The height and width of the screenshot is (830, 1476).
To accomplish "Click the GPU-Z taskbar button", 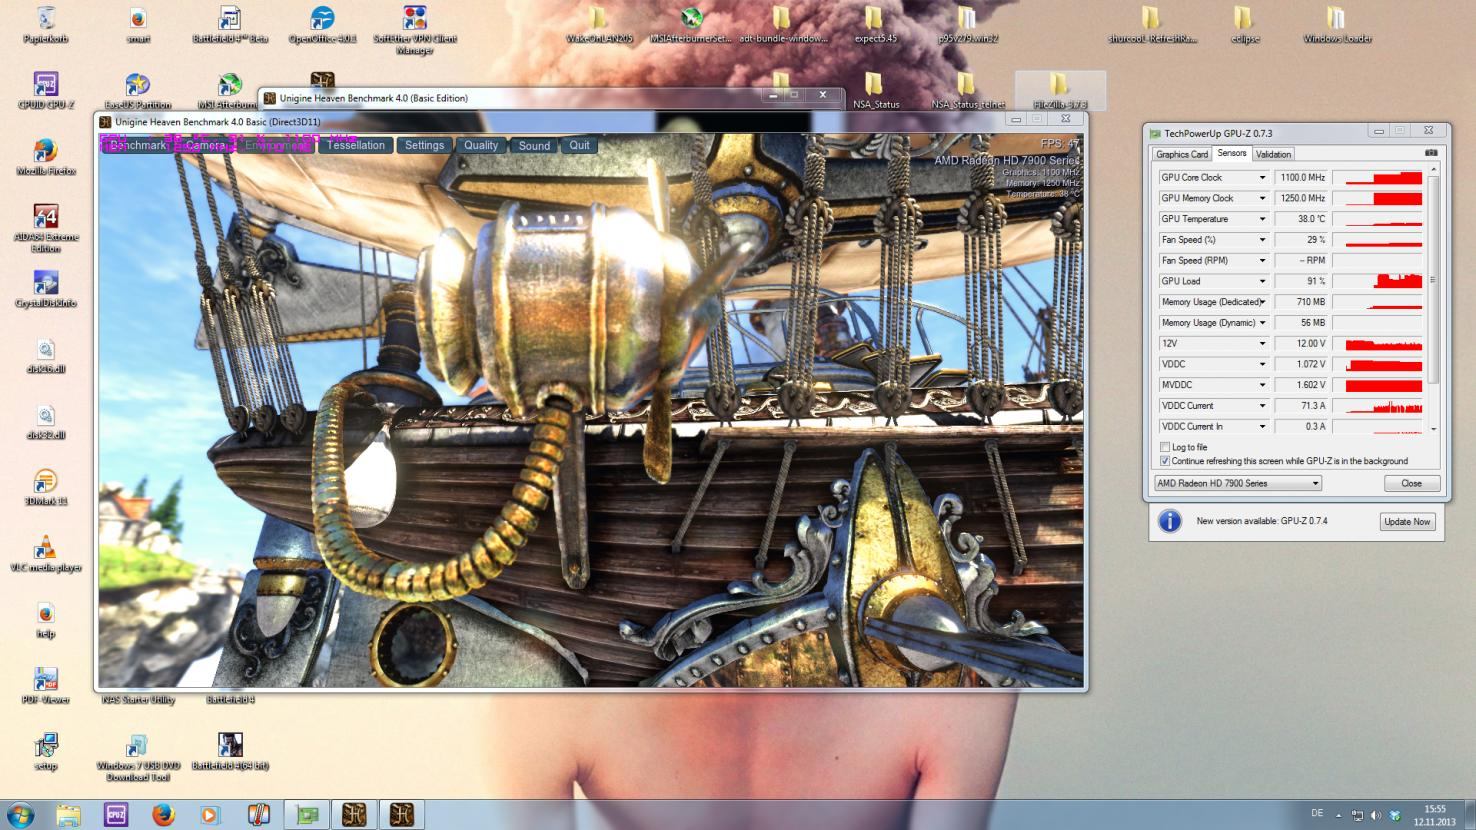I will [x=307, y=815].
